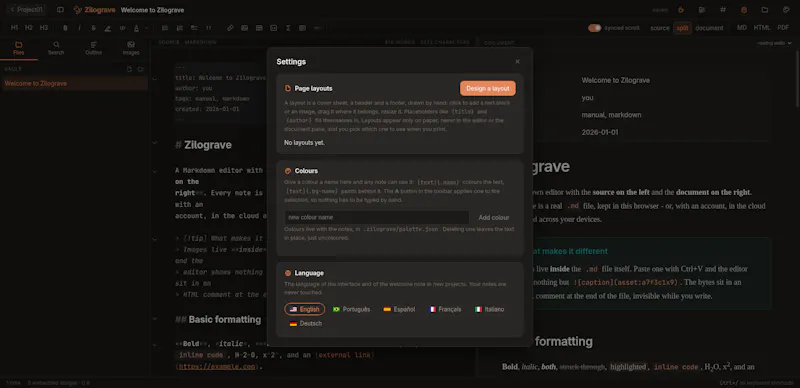Toggle strikethrough formatting in the toolbar

coord(93,28)
